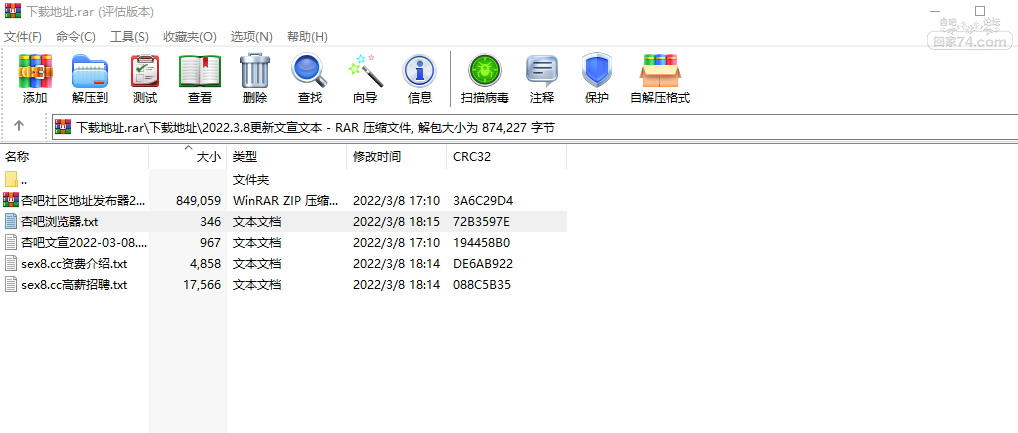This screenshot has height=433, width=1018.
Task: Open the Favorites (收藏夹) menu
Action: [x=190, y=36]
